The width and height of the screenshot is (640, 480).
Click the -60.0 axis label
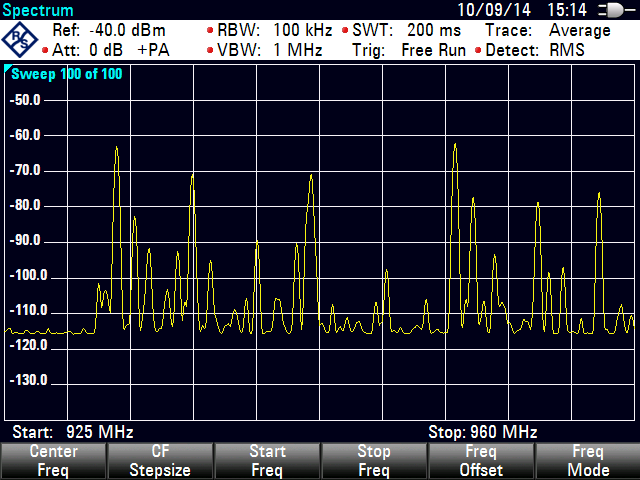(25, 135)
